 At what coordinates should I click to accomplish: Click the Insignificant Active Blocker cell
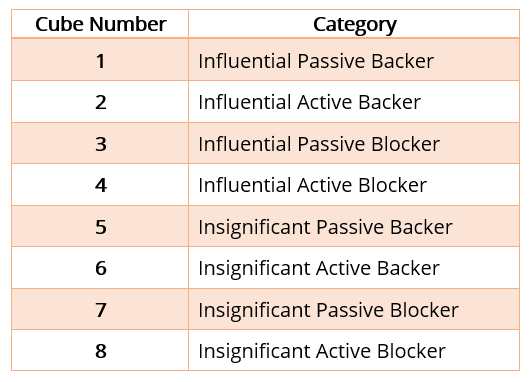[354, 350]
